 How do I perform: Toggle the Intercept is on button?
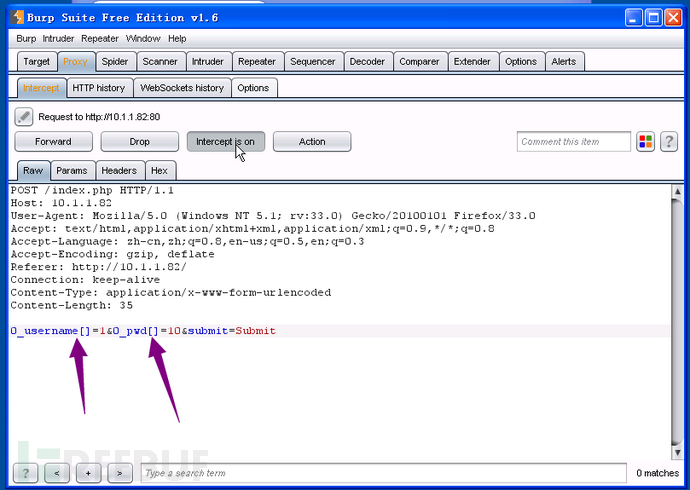226,142
